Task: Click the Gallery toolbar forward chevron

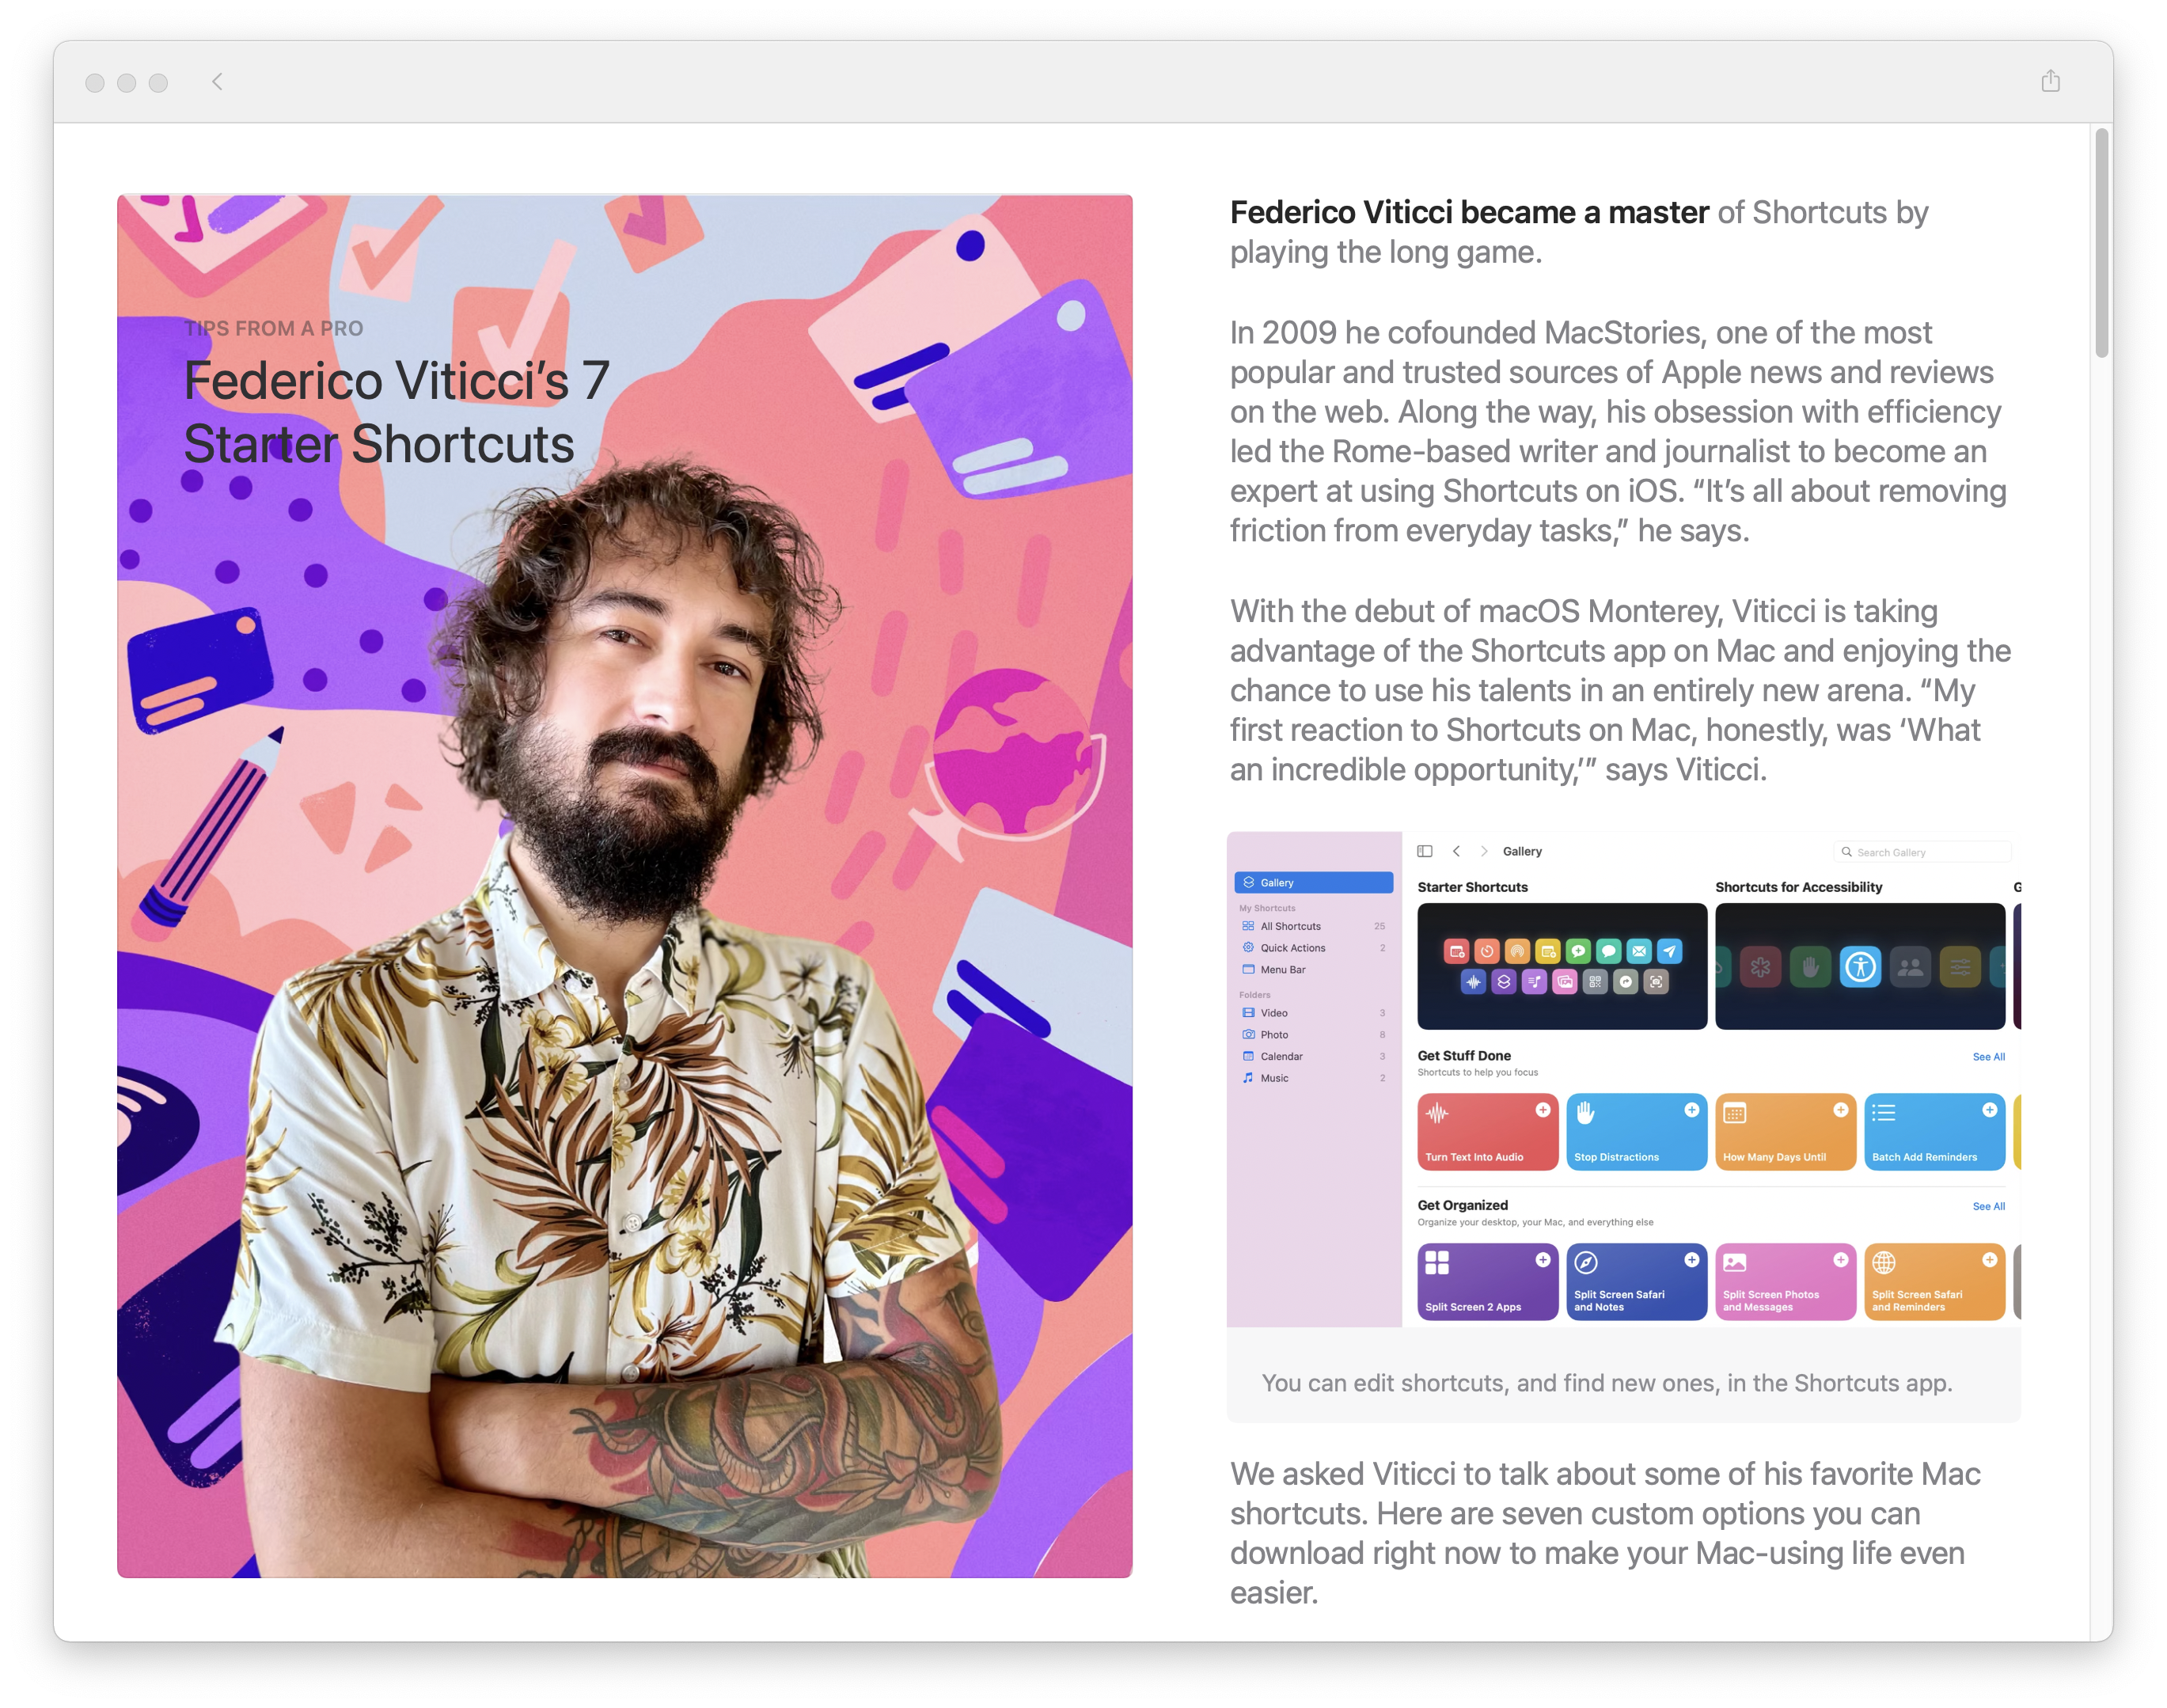Action: (1484, 851)
